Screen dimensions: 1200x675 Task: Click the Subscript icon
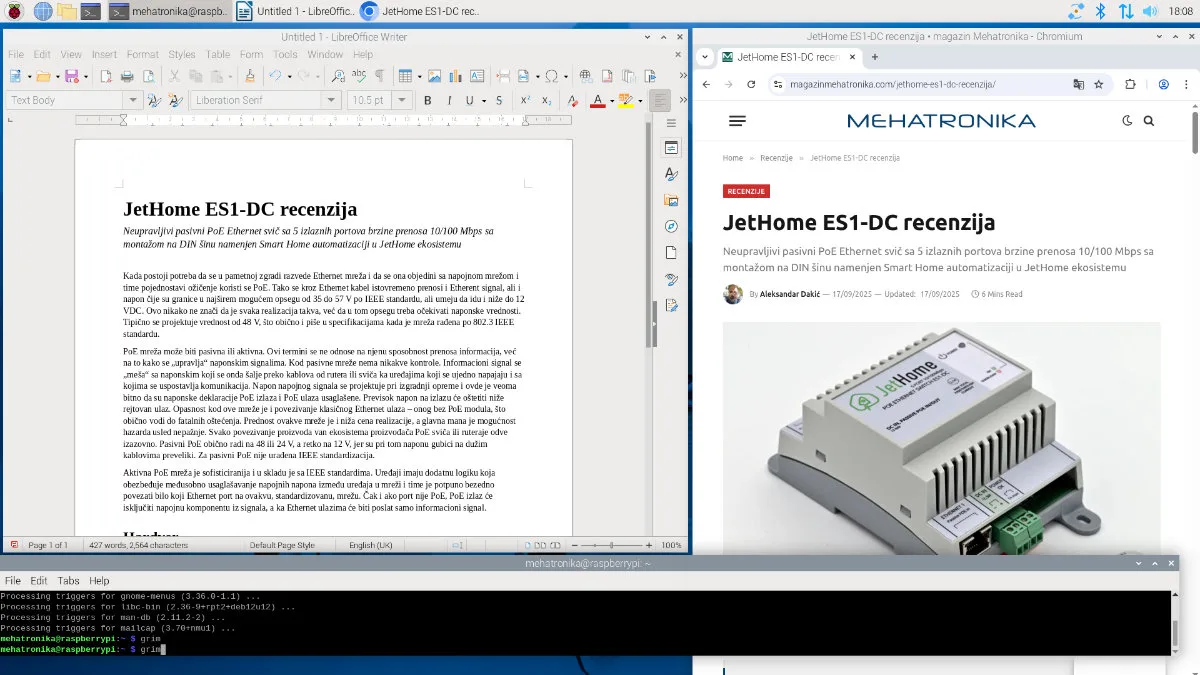547,100
